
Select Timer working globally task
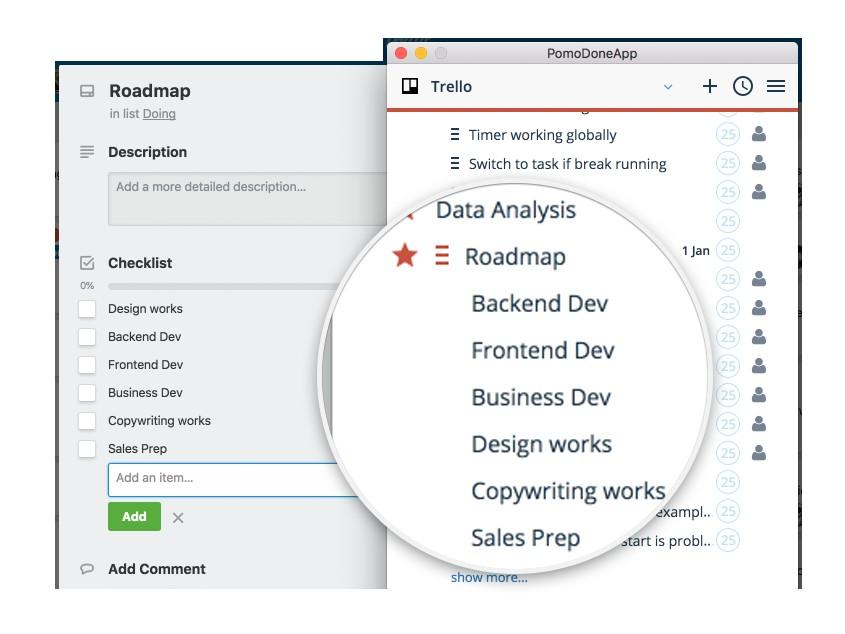click(542, 135)
